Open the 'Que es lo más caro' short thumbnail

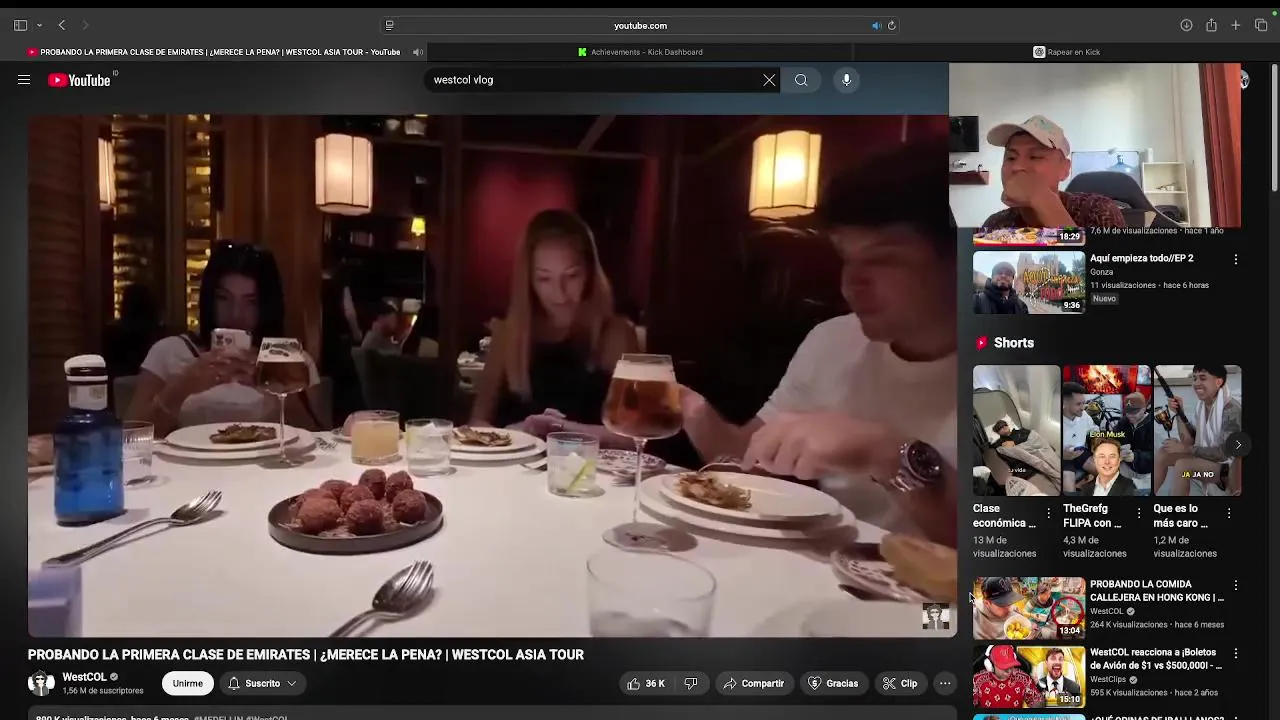pyautogui.click(x=1197, y=430)
